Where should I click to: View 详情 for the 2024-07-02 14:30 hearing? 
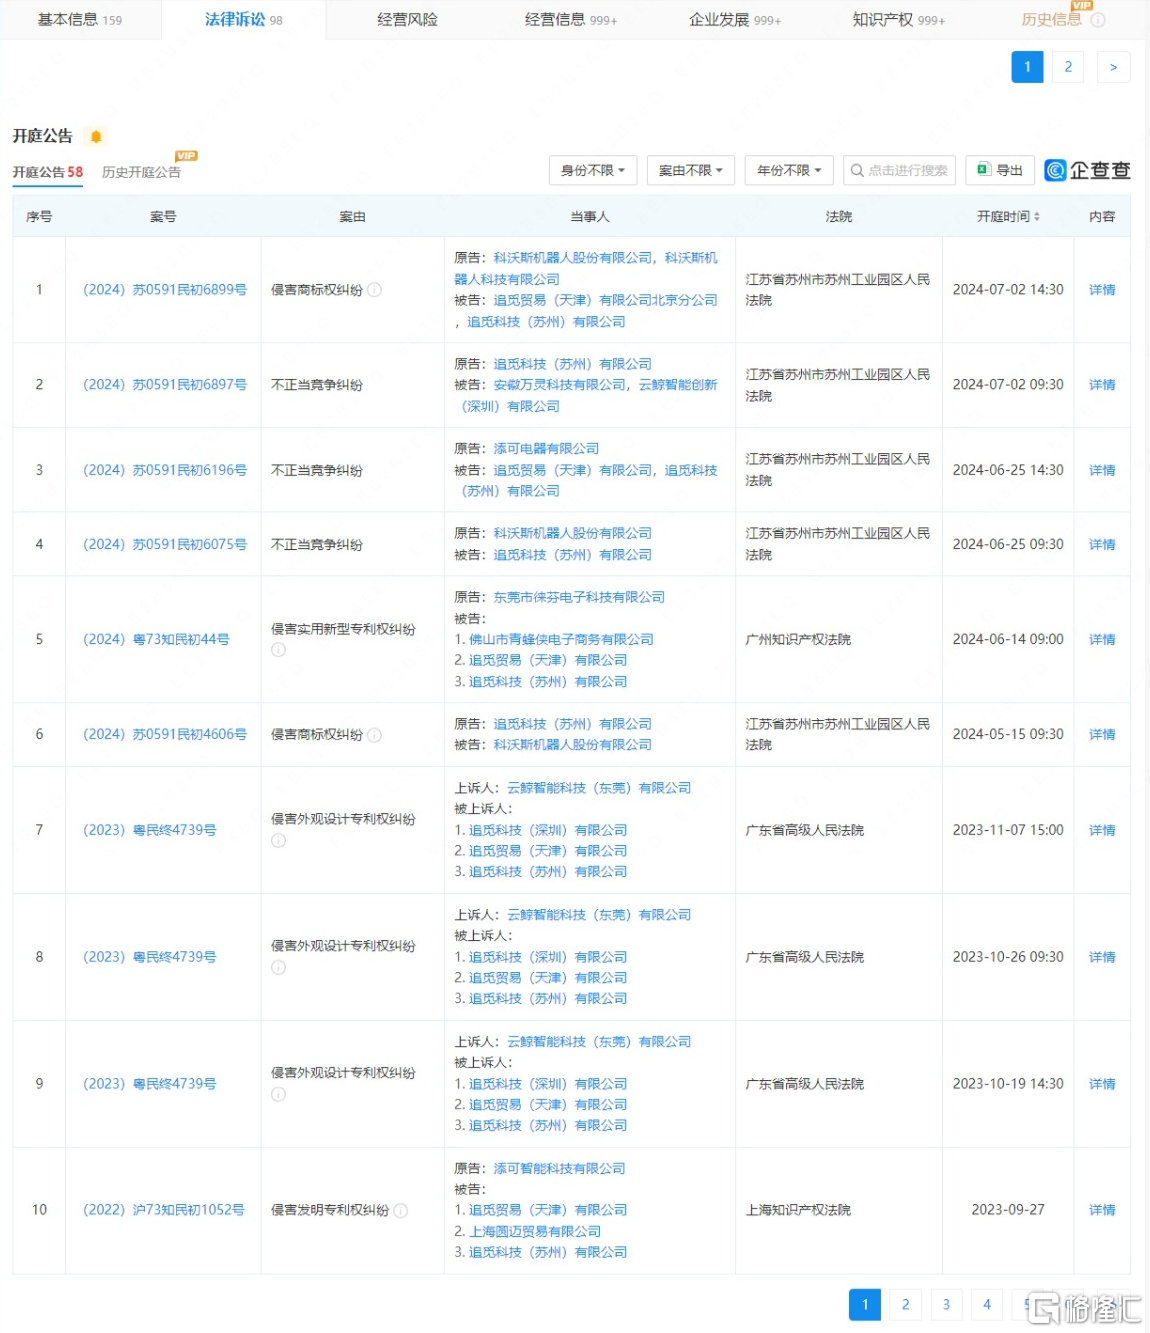click(x=1102, y=290)
